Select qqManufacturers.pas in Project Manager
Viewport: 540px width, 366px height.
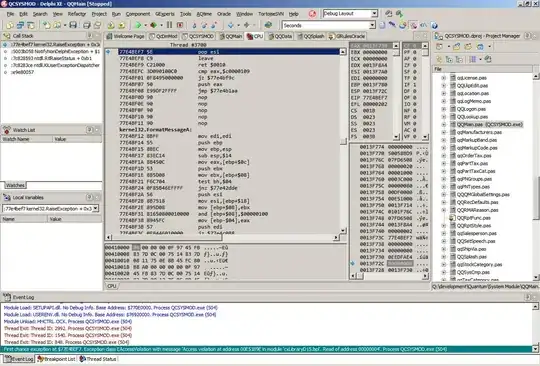(479, 132)
